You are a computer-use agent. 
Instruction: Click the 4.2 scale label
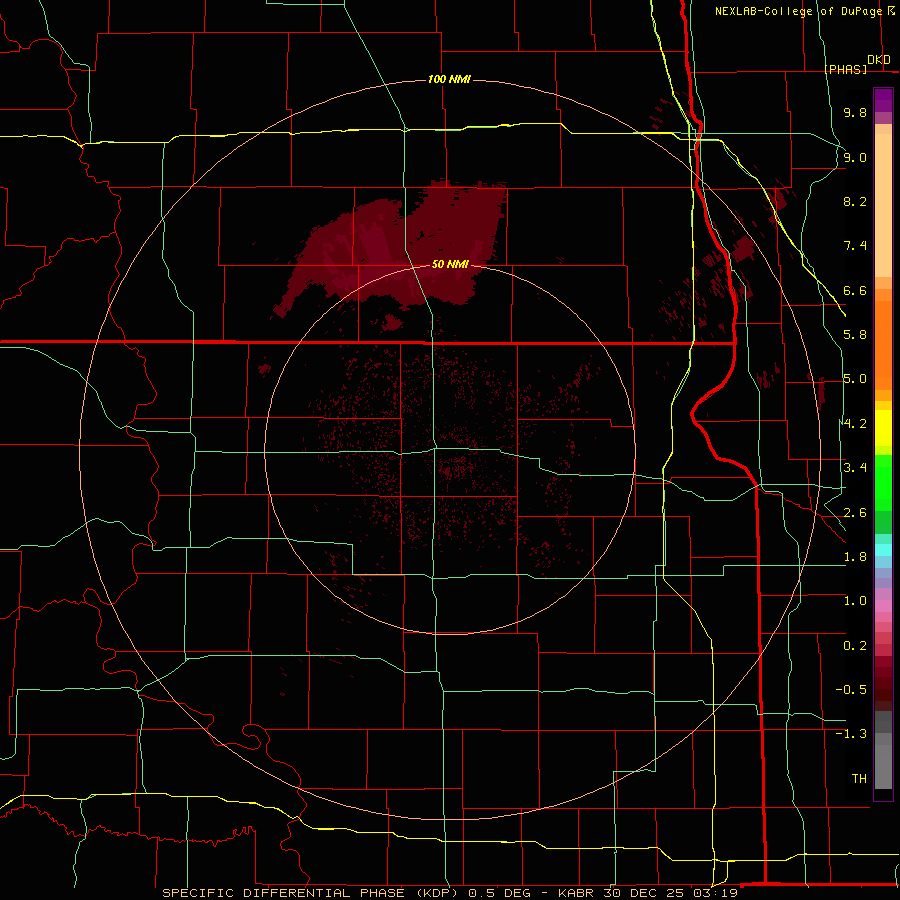[855, 424]
